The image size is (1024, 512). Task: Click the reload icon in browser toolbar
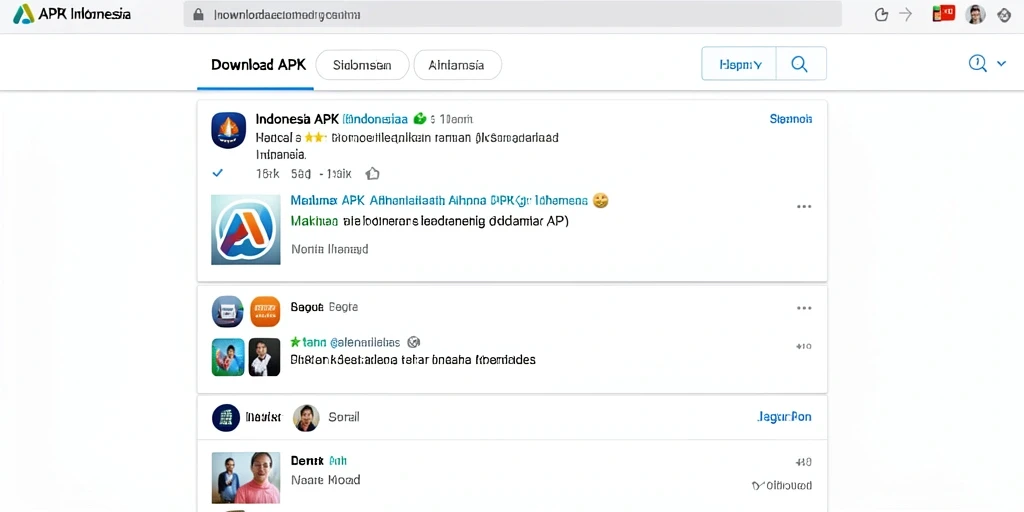(881, 14)
